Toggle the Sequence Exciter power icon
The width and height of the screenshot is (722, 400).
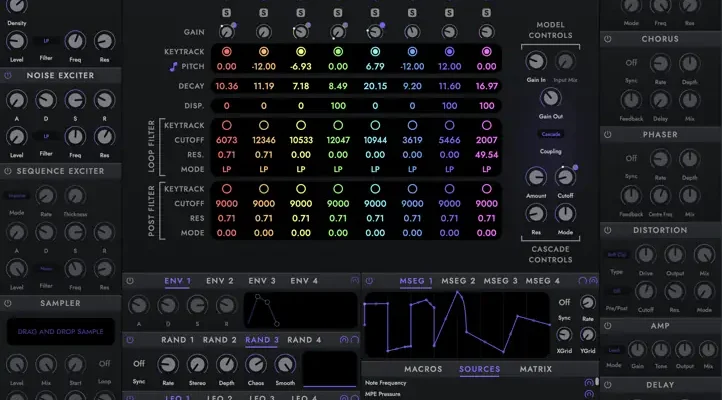tap(7, 171)
